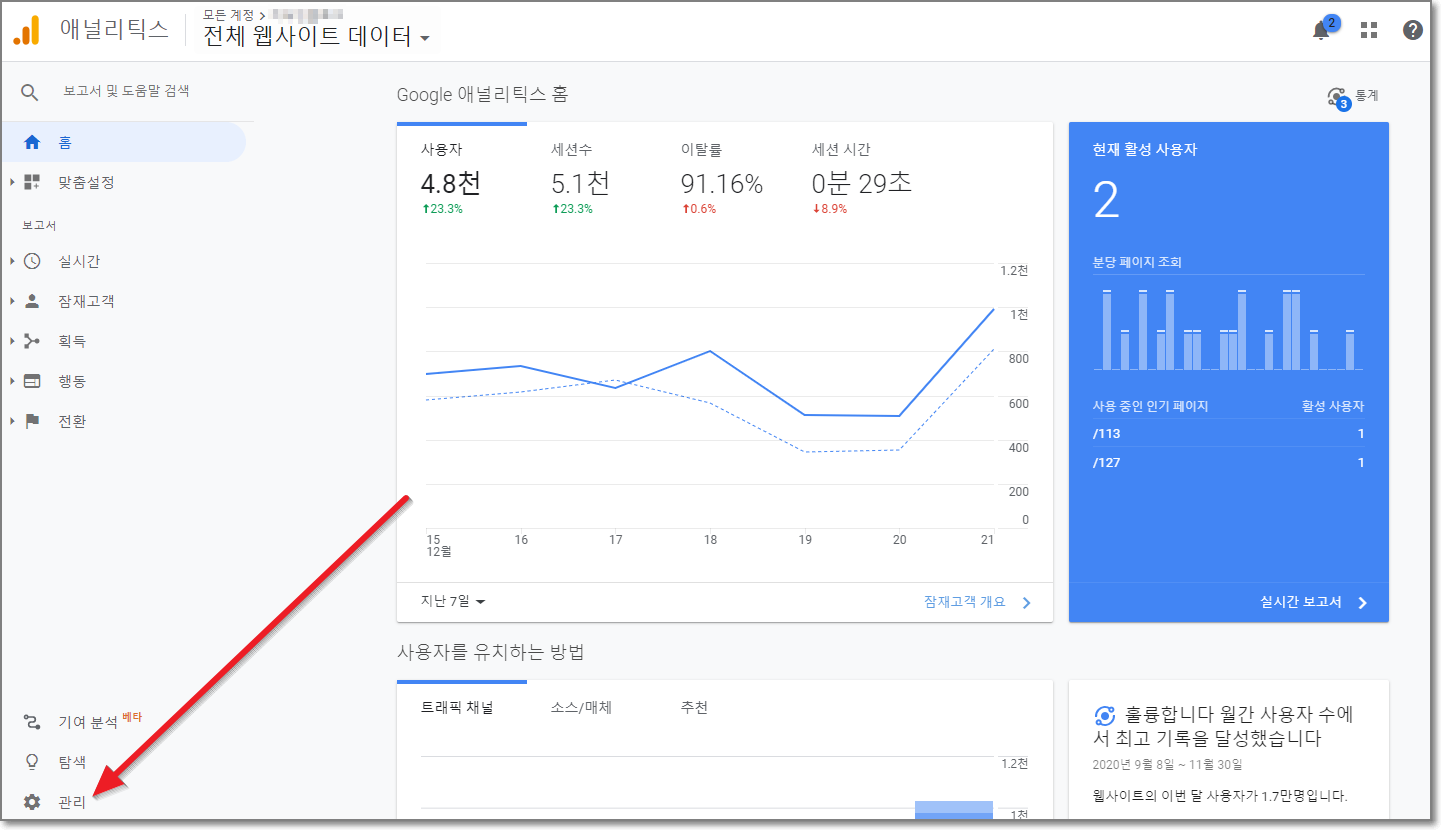Click the 관리 gear icon
1441x830 pixels.
32,802
